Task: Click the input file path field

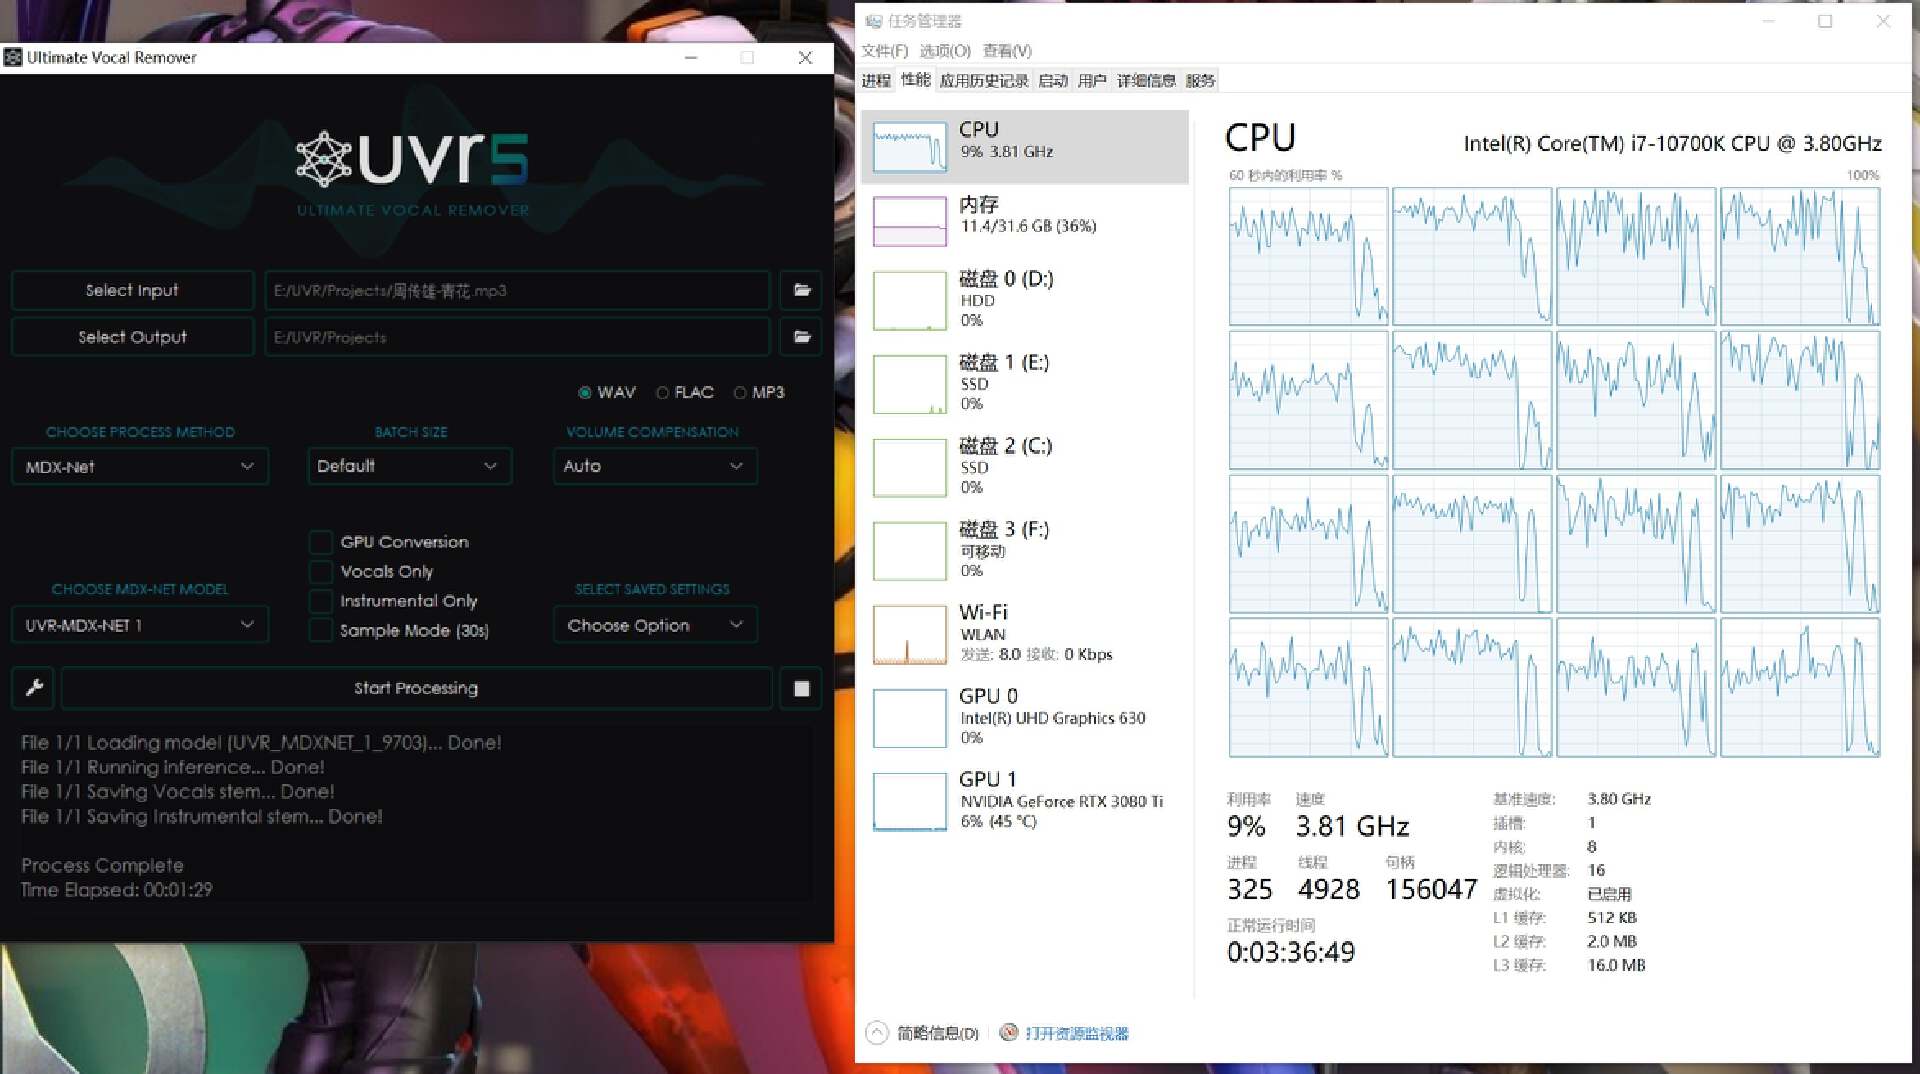Action: click(517, 290)
